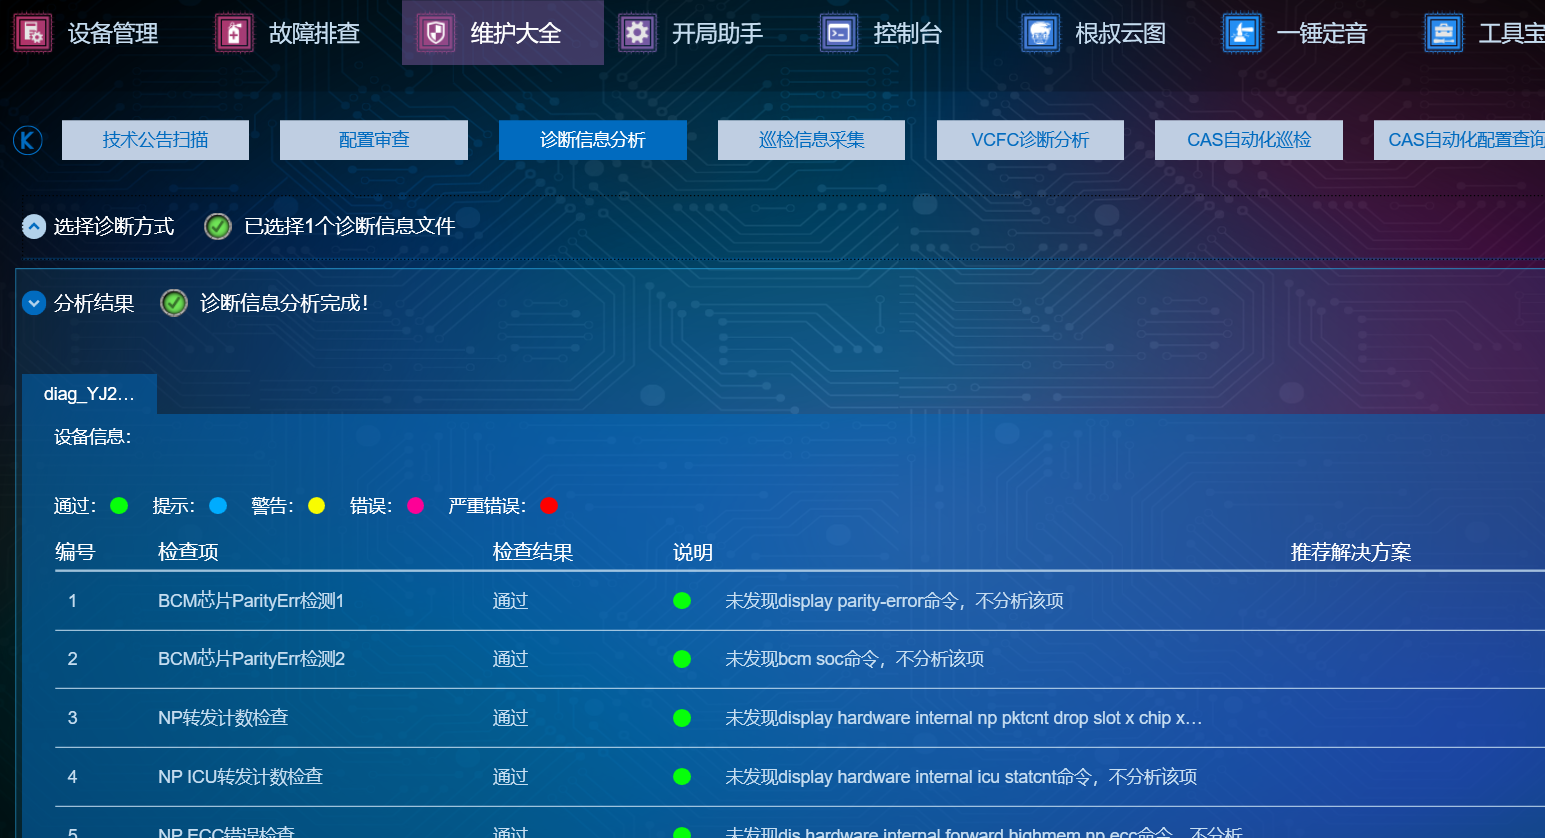
Task: Collapse the 选择诊断方式 section
Action: pos(34,227)
